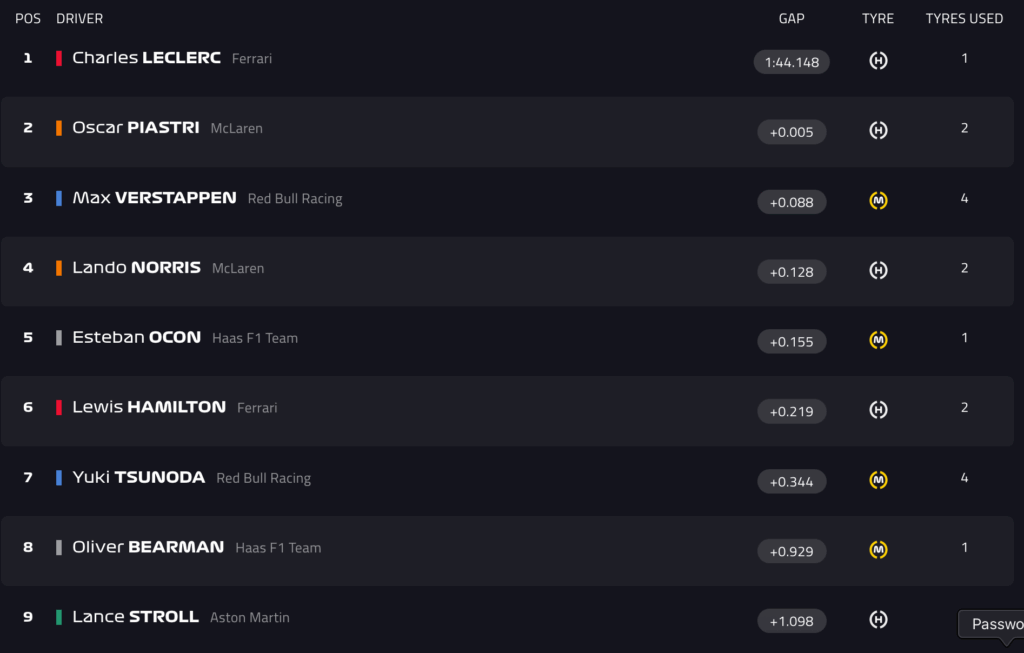The image size is (1024, 653).
Task: Open Max Verstappen's driver entry
Action: pos(154,198)
